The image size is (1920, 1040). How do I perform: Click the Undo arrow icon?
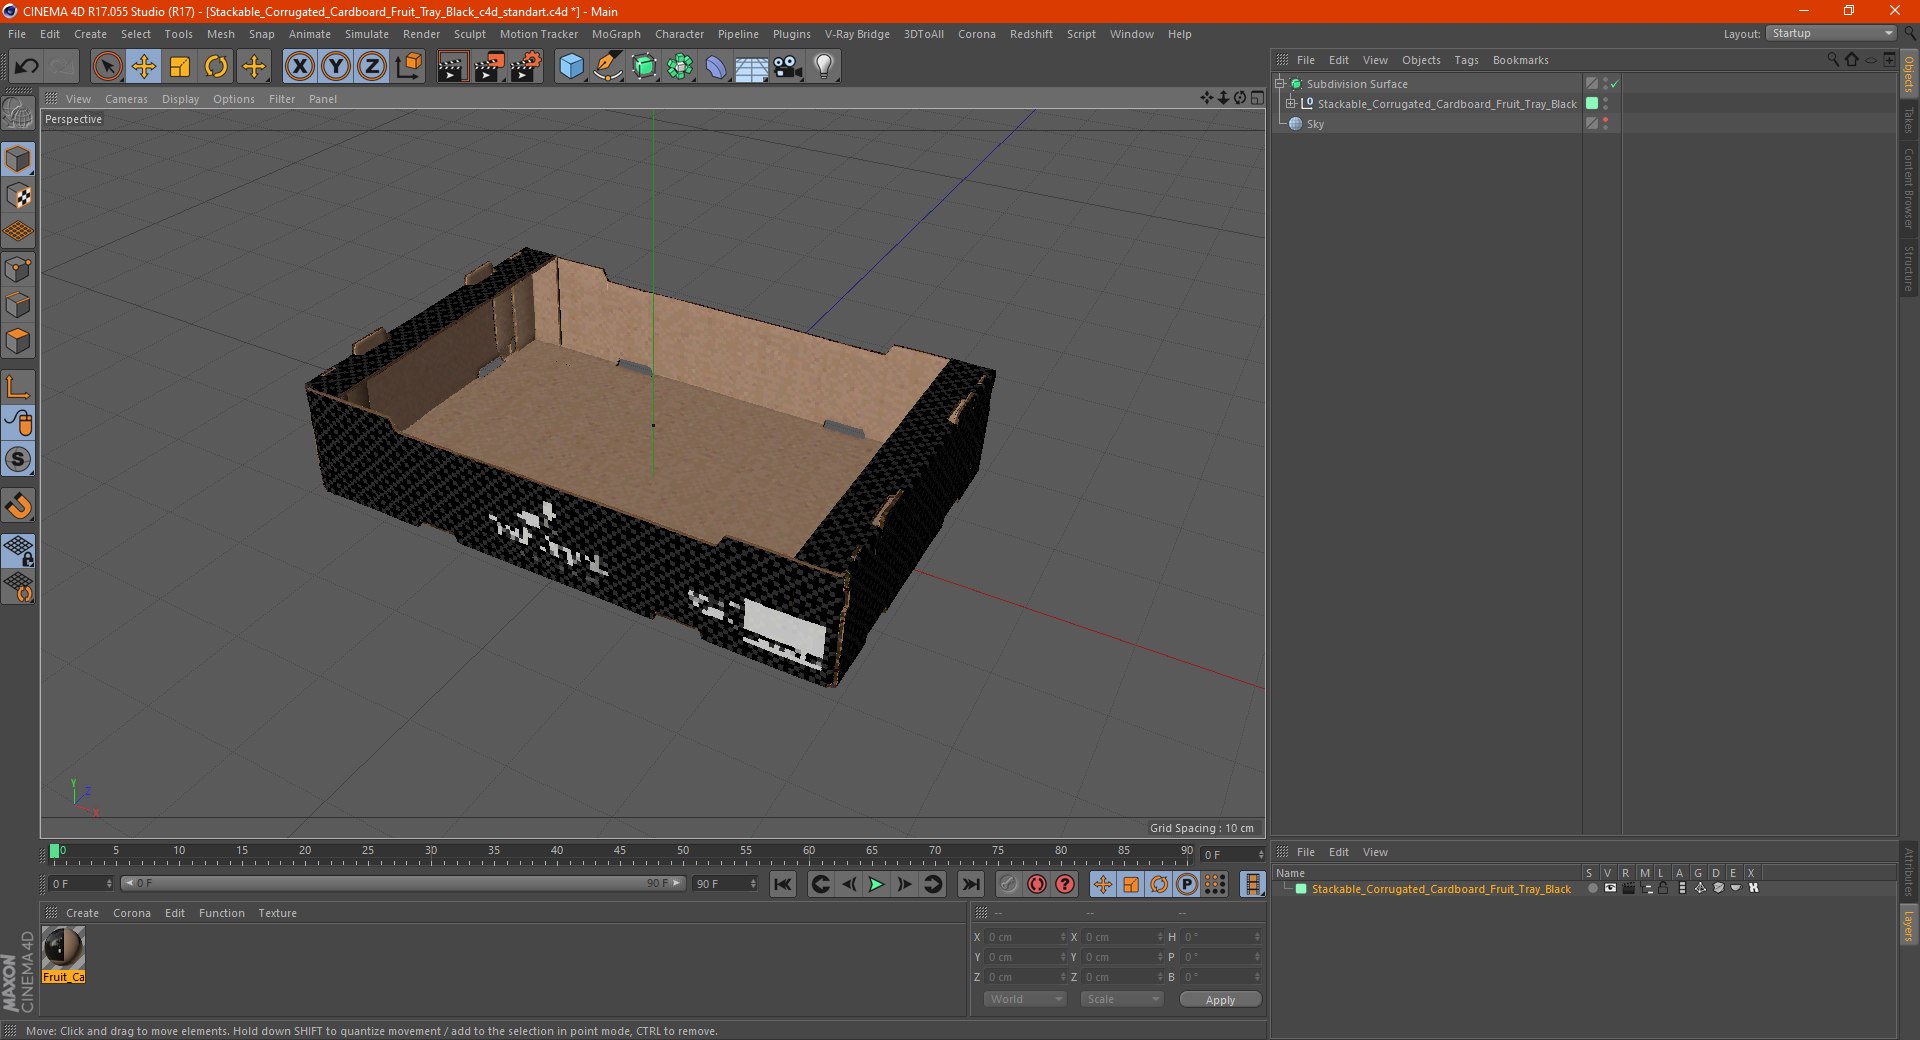tap(27, 67)
